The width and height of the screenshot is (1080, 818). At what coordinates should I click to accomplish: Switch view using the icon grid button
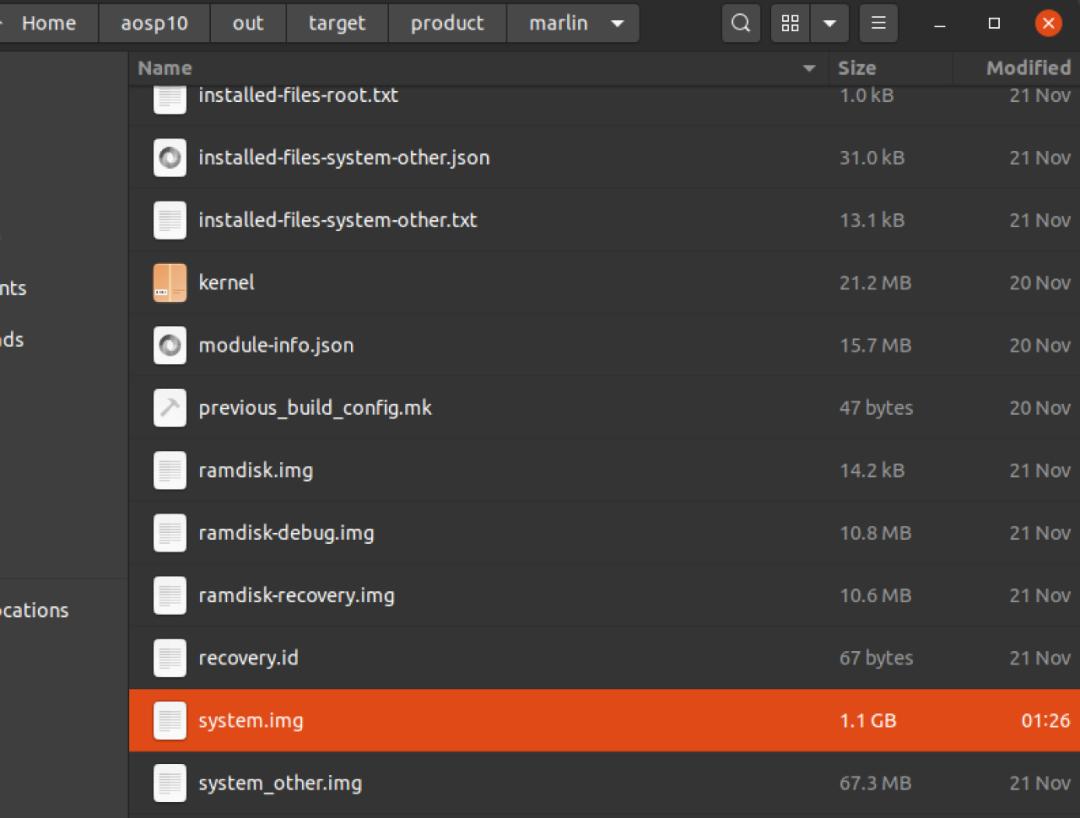tap(790, 23)
